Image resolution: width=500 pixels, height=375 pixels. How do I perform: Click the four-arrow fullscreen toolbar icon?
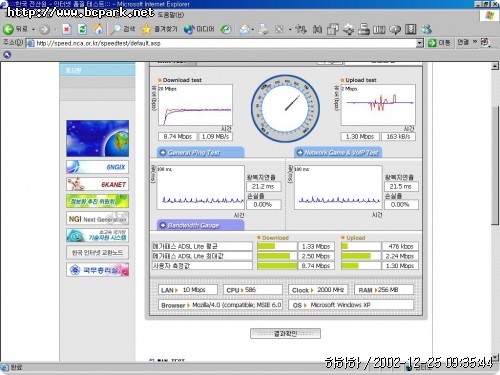348,29
